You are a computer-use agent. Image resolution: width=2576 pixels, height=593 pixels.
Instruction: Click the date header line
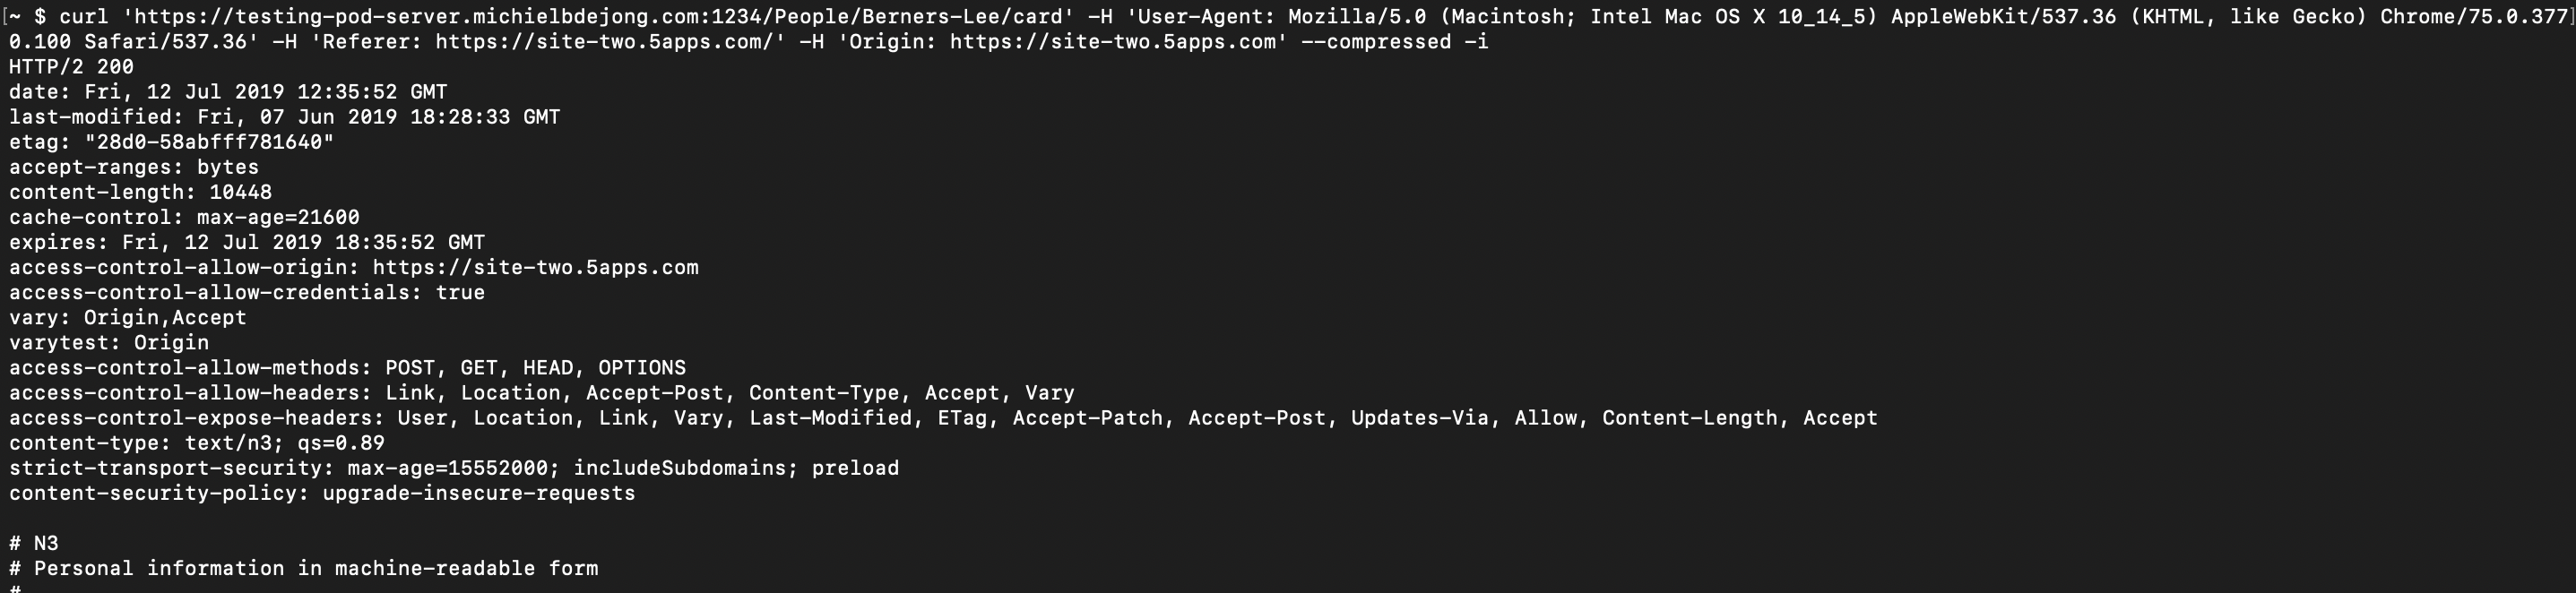coord(228,92)
